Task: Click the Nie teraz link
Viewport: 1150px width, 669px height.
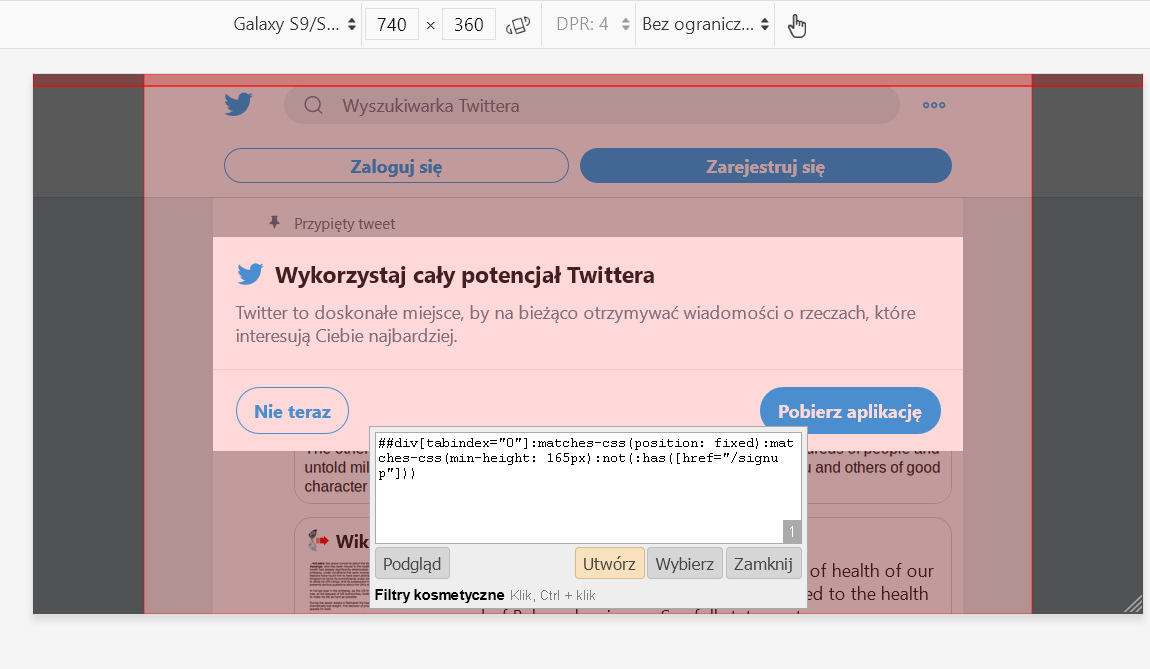Action: [x=292, y=410]
